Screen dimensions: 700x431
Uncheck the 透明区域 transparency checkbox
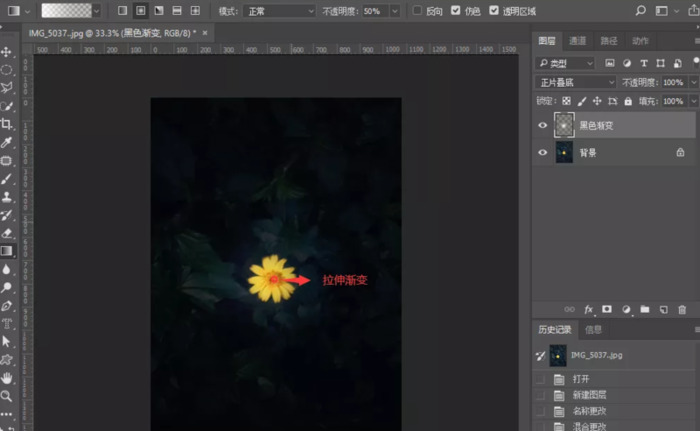(x=494, y=11)
